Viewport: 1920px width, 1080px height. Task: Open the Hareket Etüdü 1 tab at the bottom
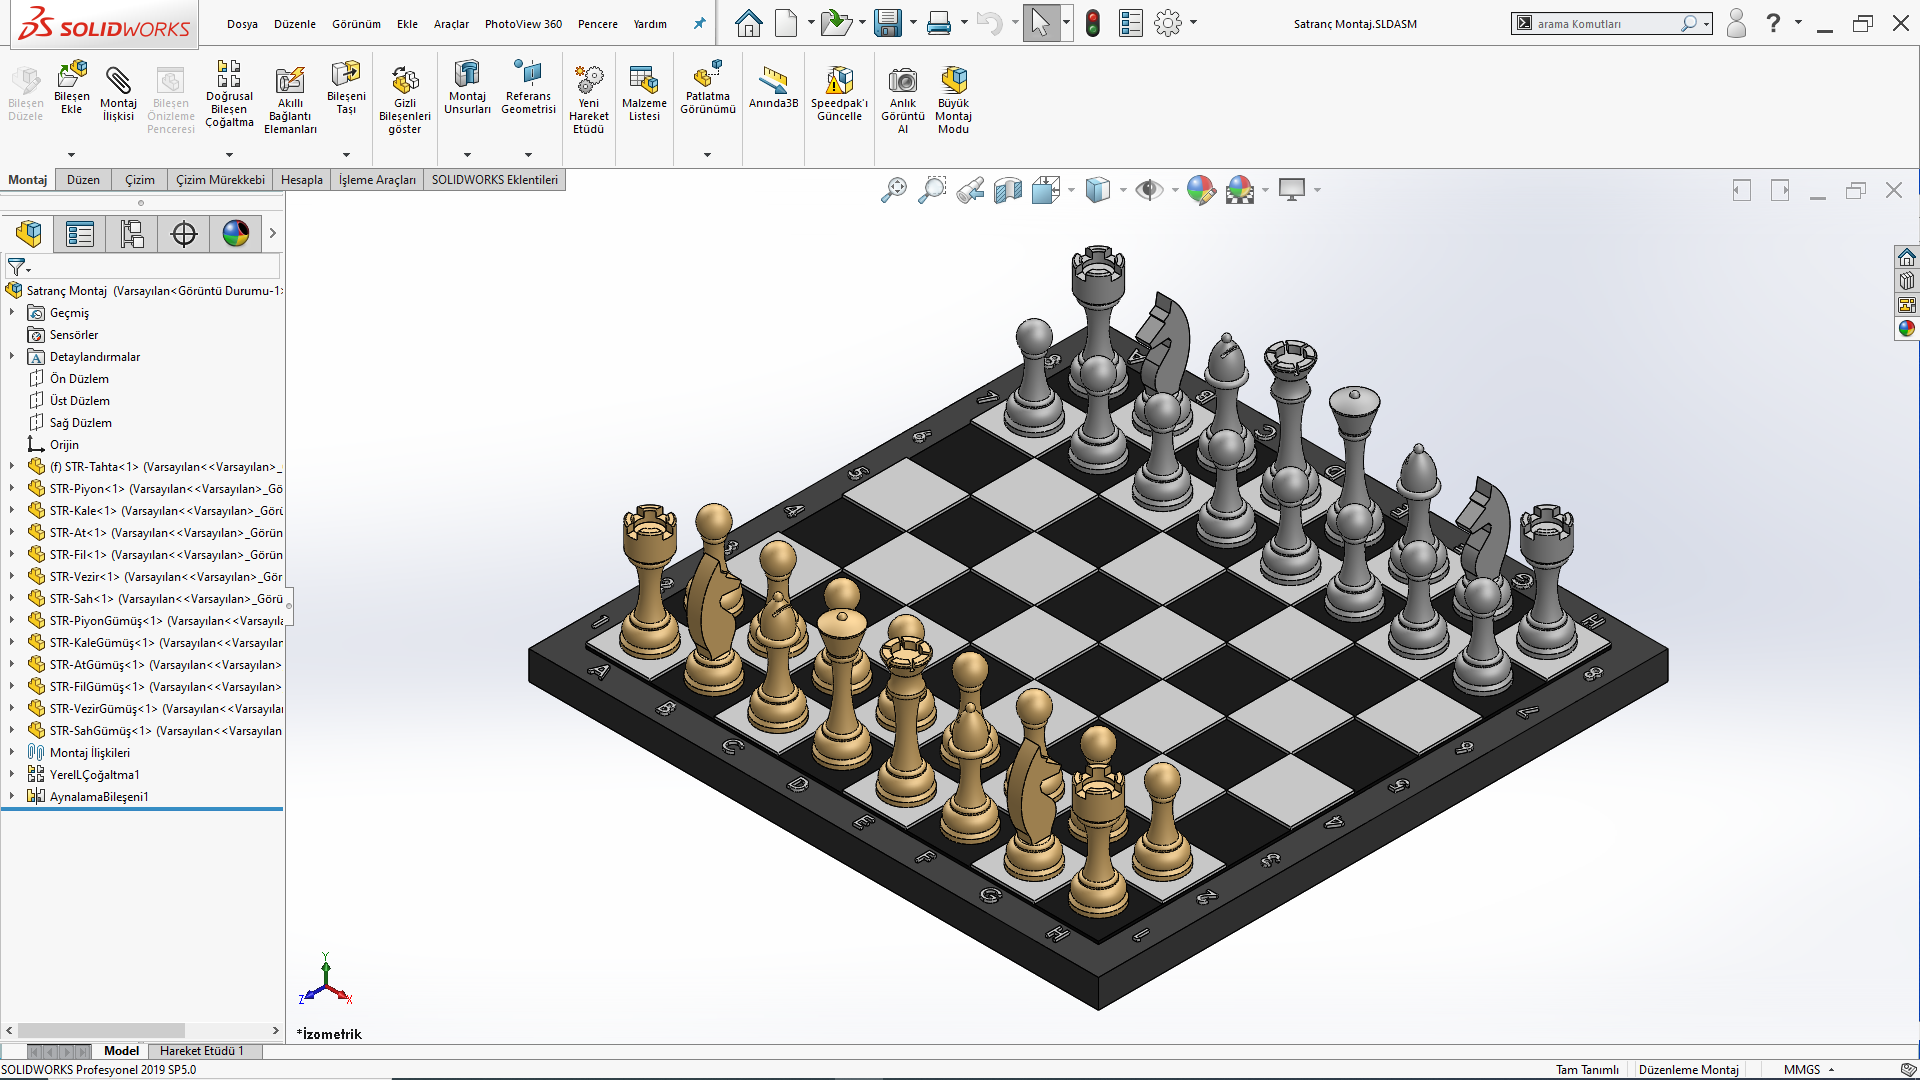pyautogui.click(x=201, y=1051)
